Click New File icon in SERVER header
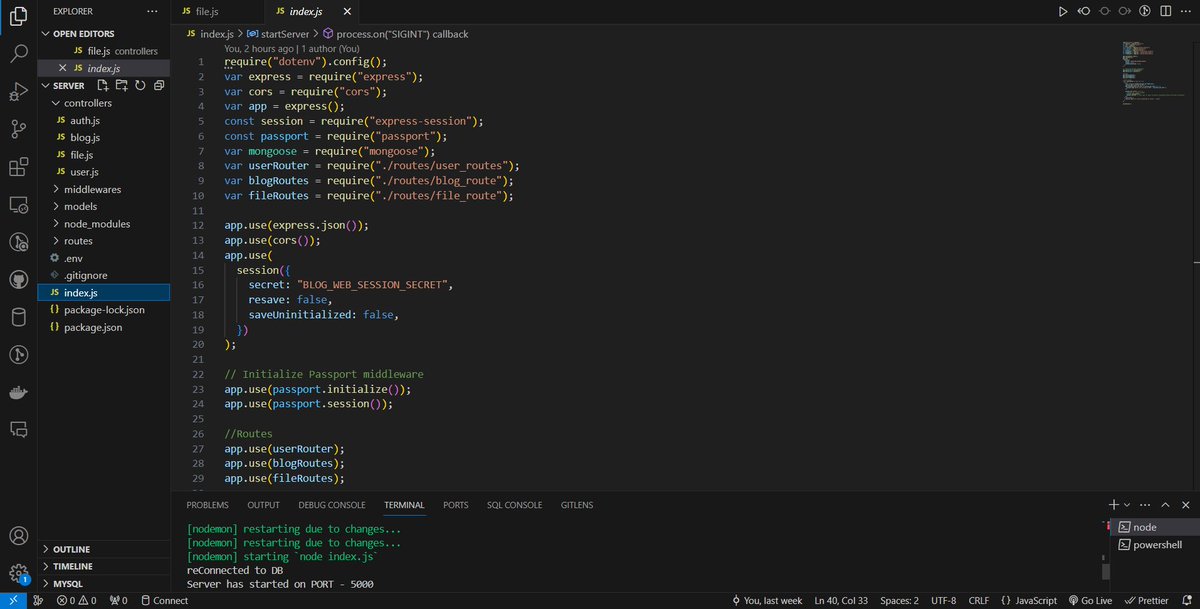 (x=103, y=86)
